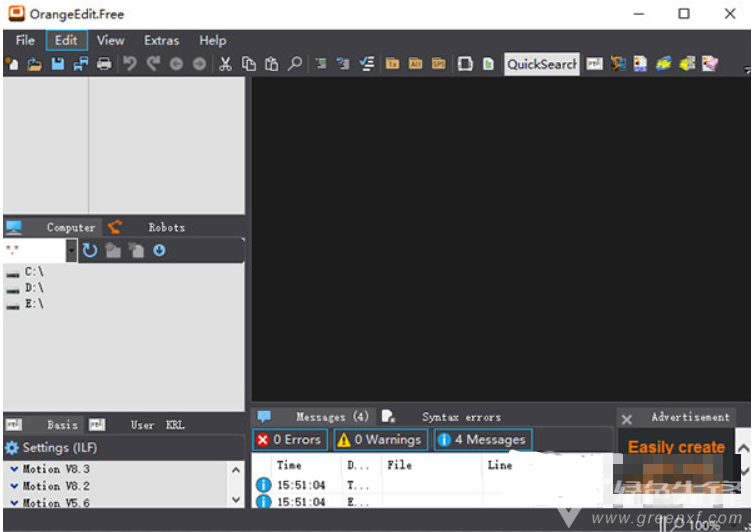Click the orange Ex folder icon
Image resolution: width=753 pixels, height=532 pixels.
392,64
